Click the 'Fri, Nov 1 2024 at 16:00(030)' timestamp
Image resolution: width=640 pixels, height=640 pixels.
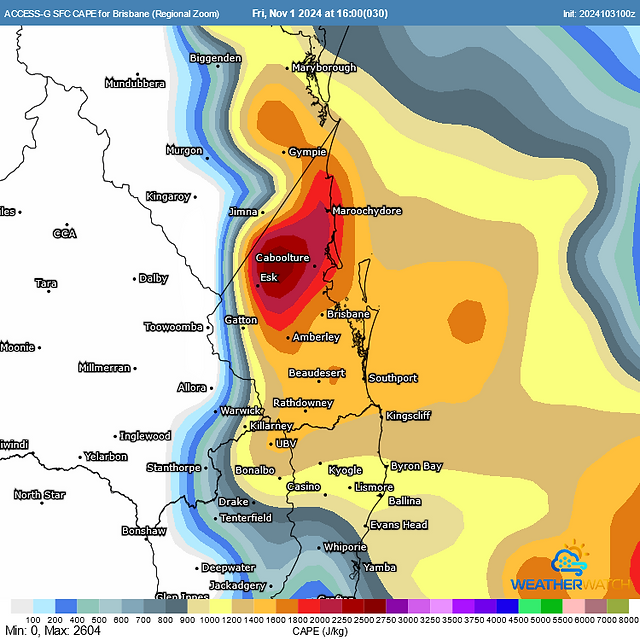click(x=320, y=13)
